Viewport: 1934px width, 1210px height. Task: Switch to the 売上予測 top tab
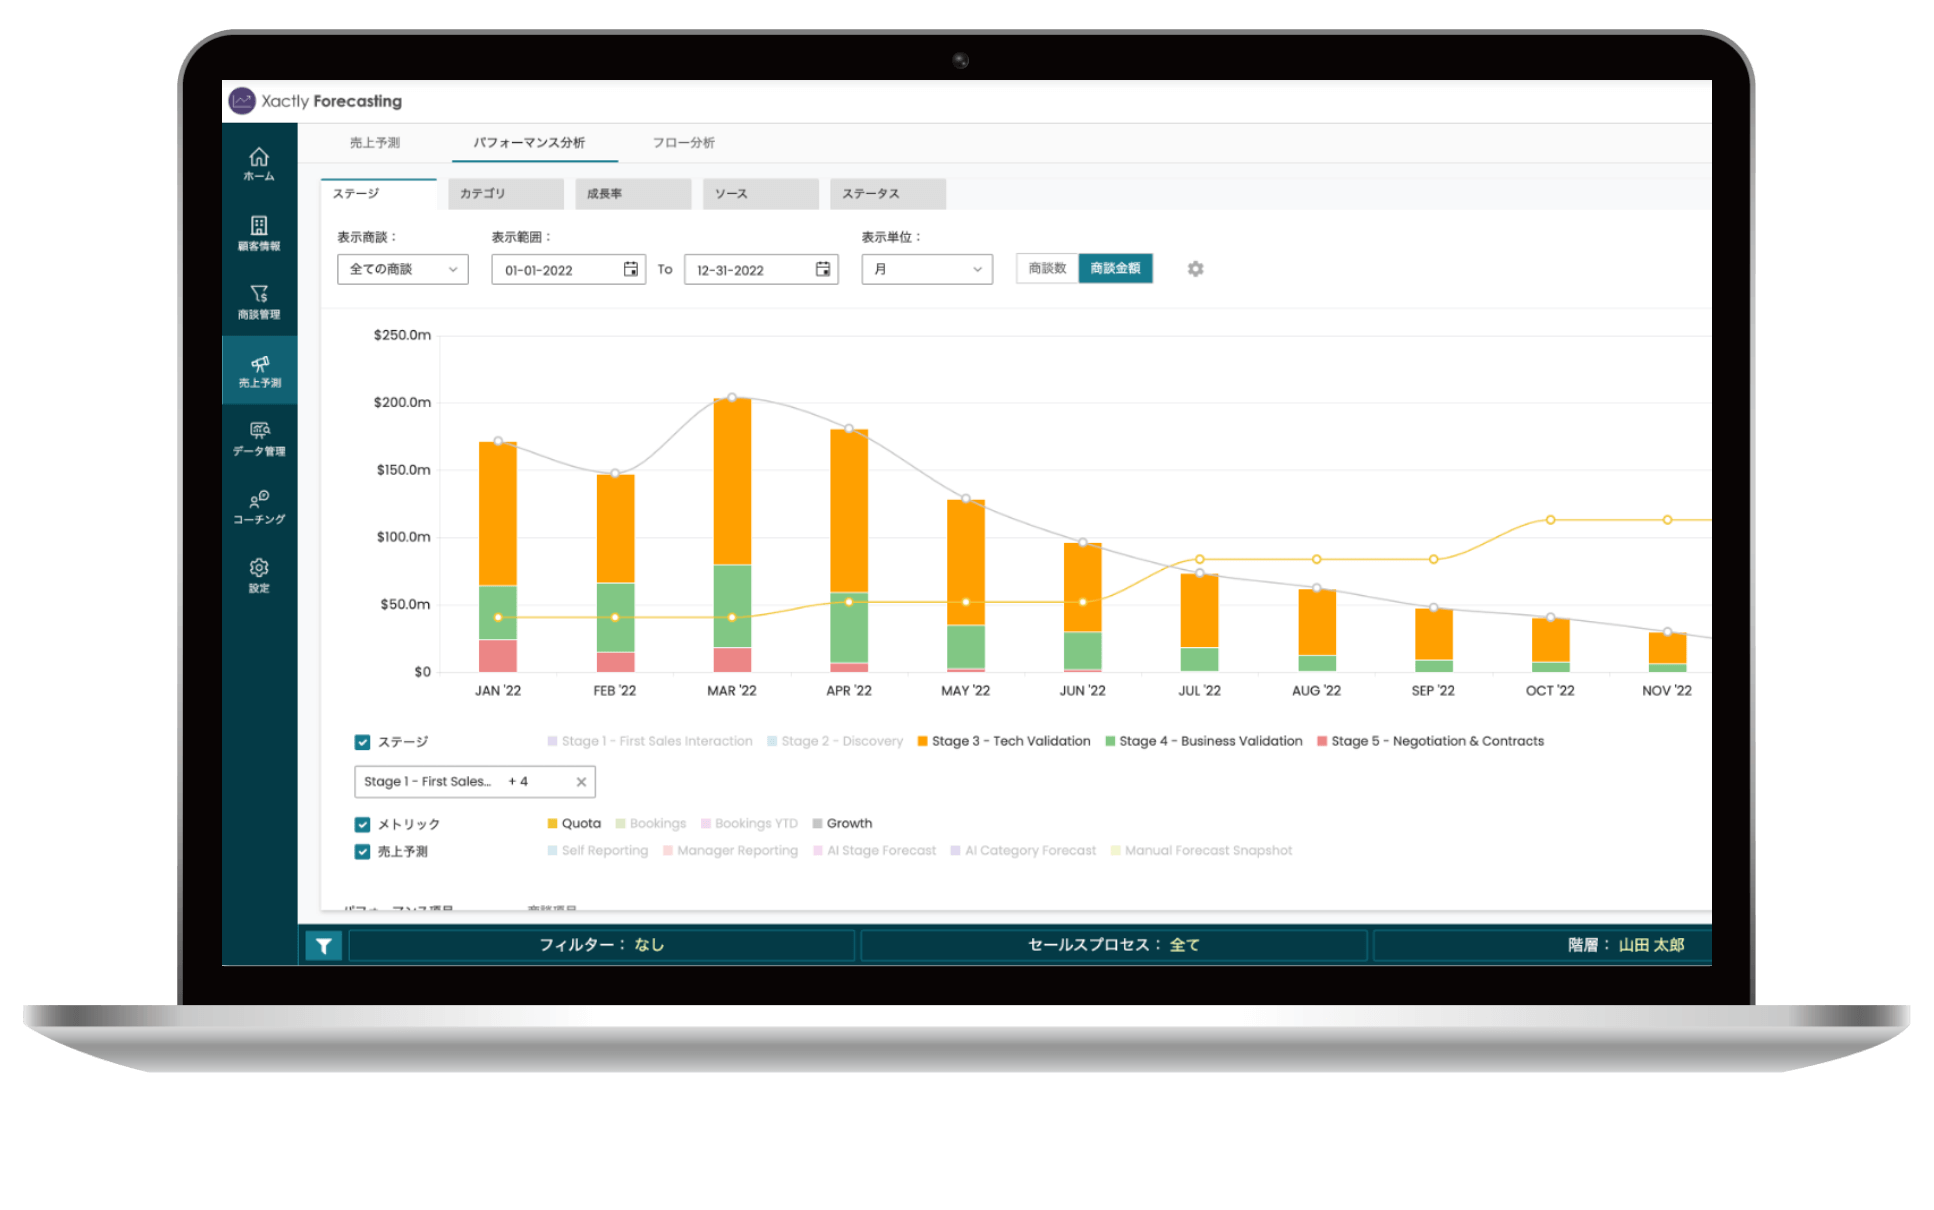click(374, 143)
